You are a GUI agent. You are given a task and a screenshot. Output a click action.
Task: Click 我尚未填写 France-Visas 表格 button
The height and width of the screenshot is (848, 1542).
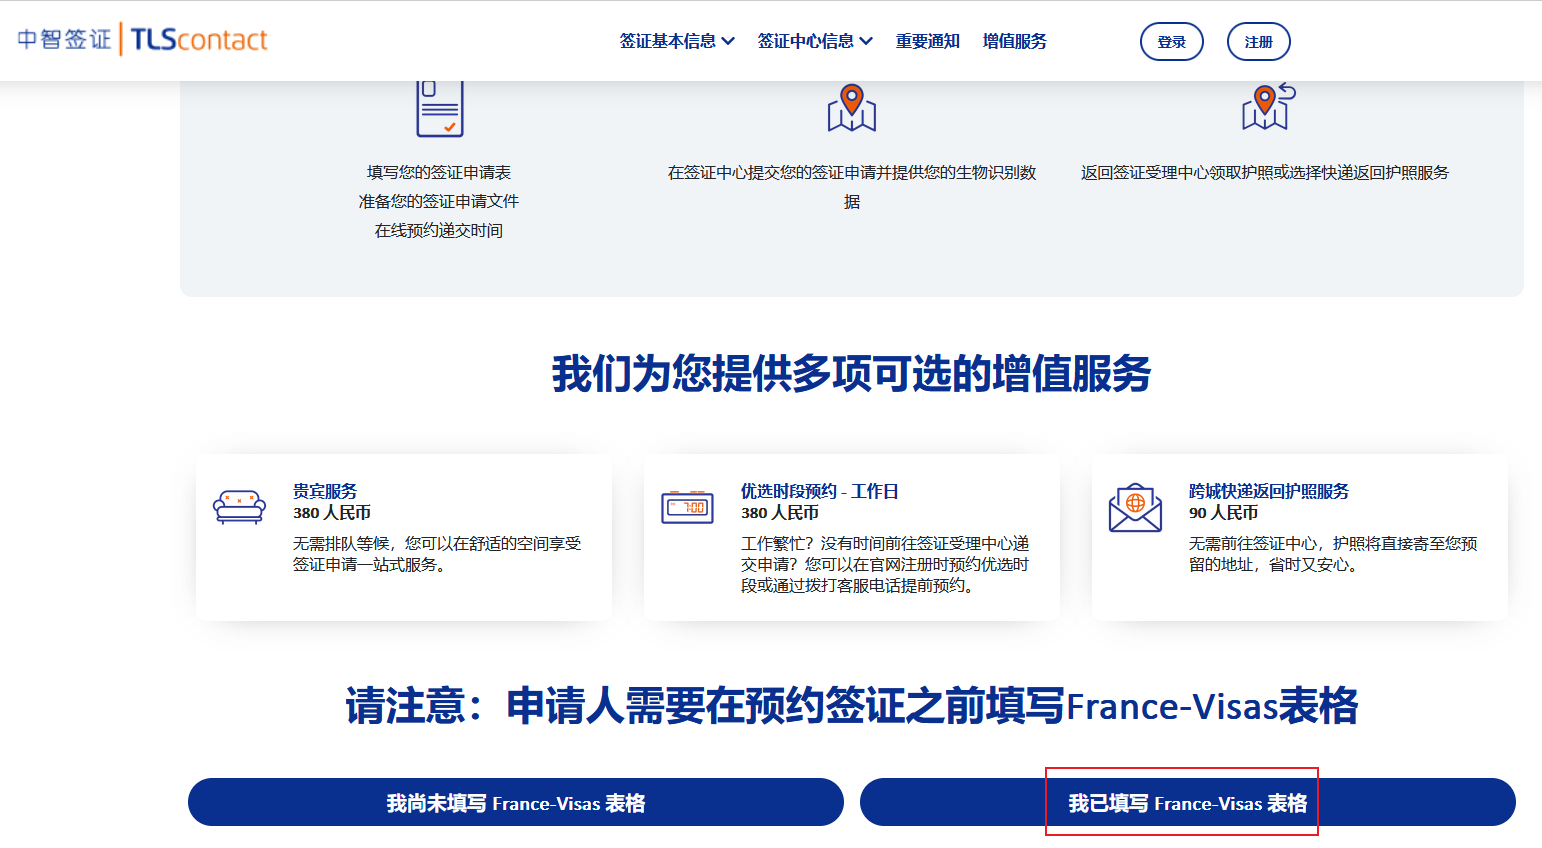coord(516,802)
